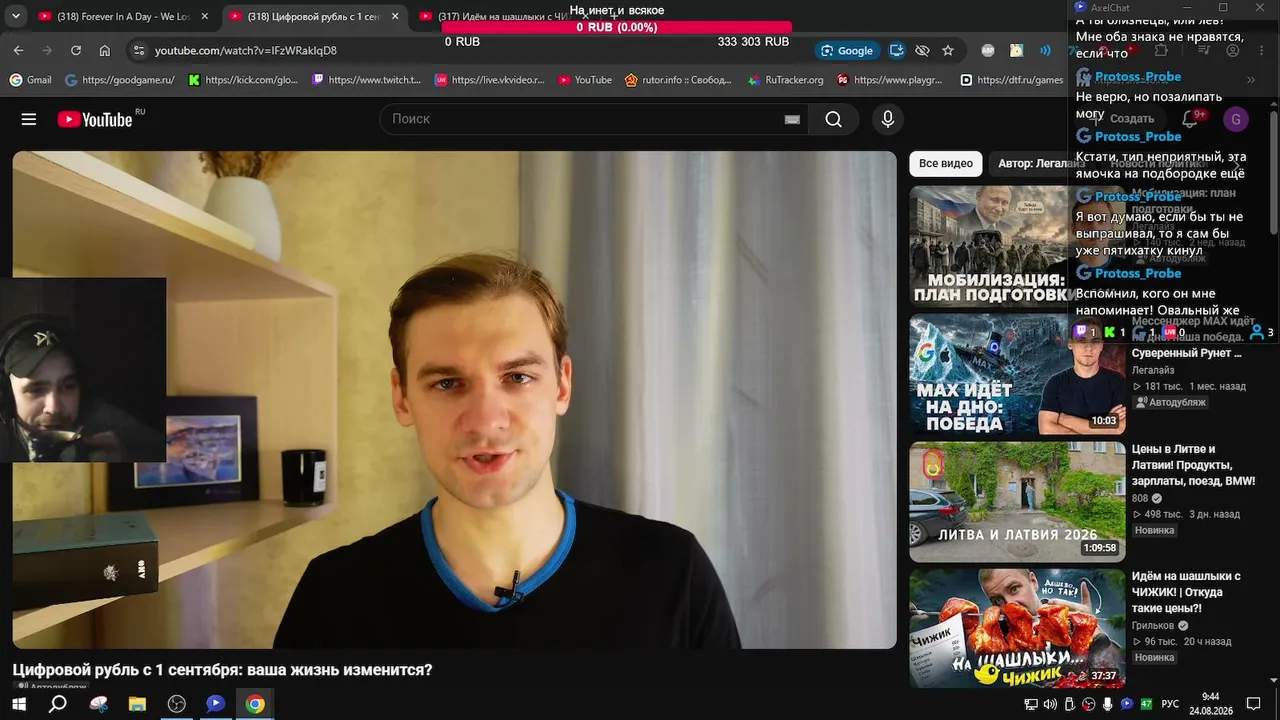This screenshot has height=720, width=1280.
Task: Open the MAX идёт на дно thumbnail
Action: pyautogui.click(x=1017, y=375)
